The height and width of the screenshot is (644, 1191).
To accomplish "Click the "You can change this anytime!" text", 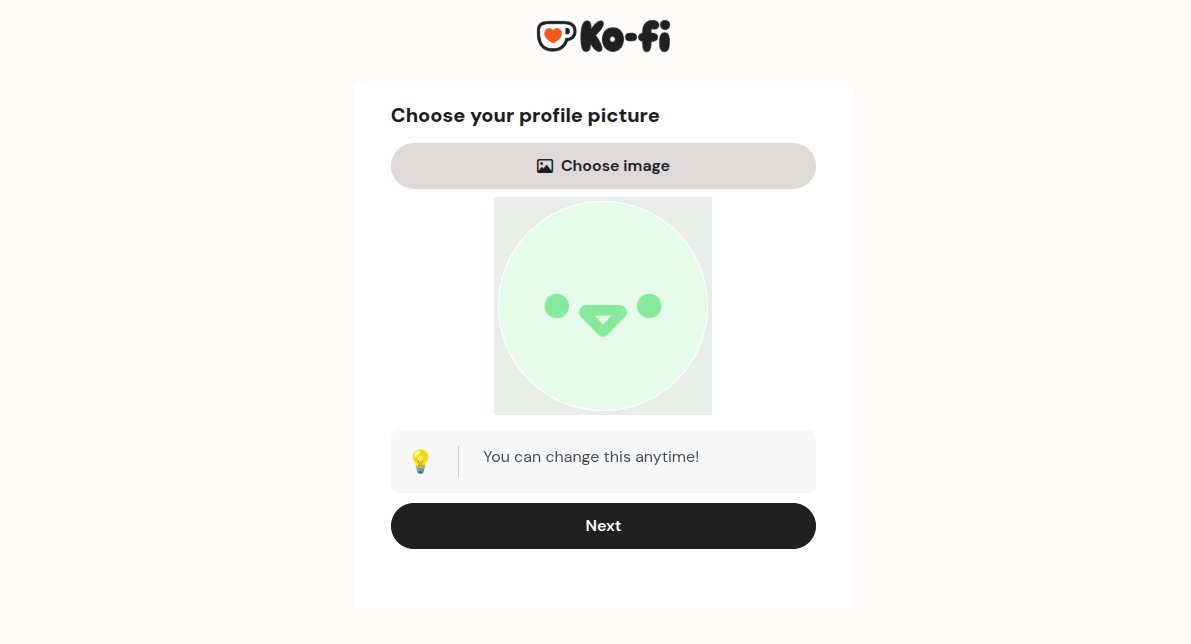I will [x=591, y=457].
